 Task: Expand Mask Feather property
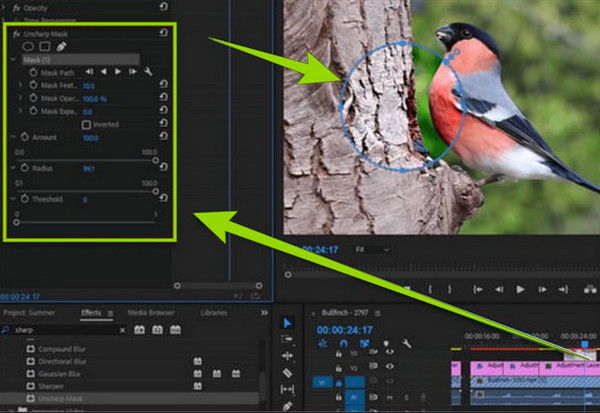click(x=20, y=85)
